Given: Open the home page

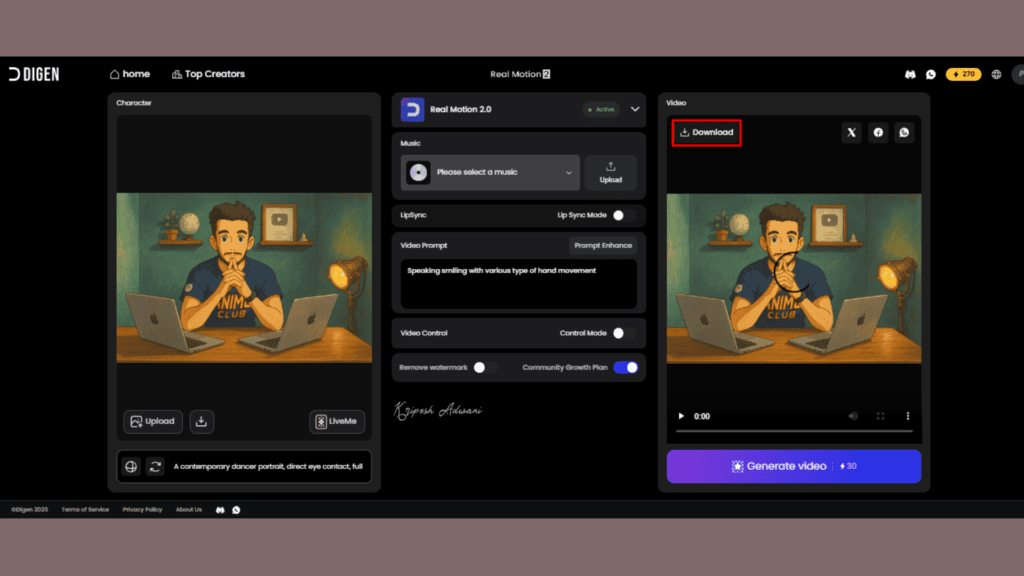Looking at the screenshot, I should point(129,73).
